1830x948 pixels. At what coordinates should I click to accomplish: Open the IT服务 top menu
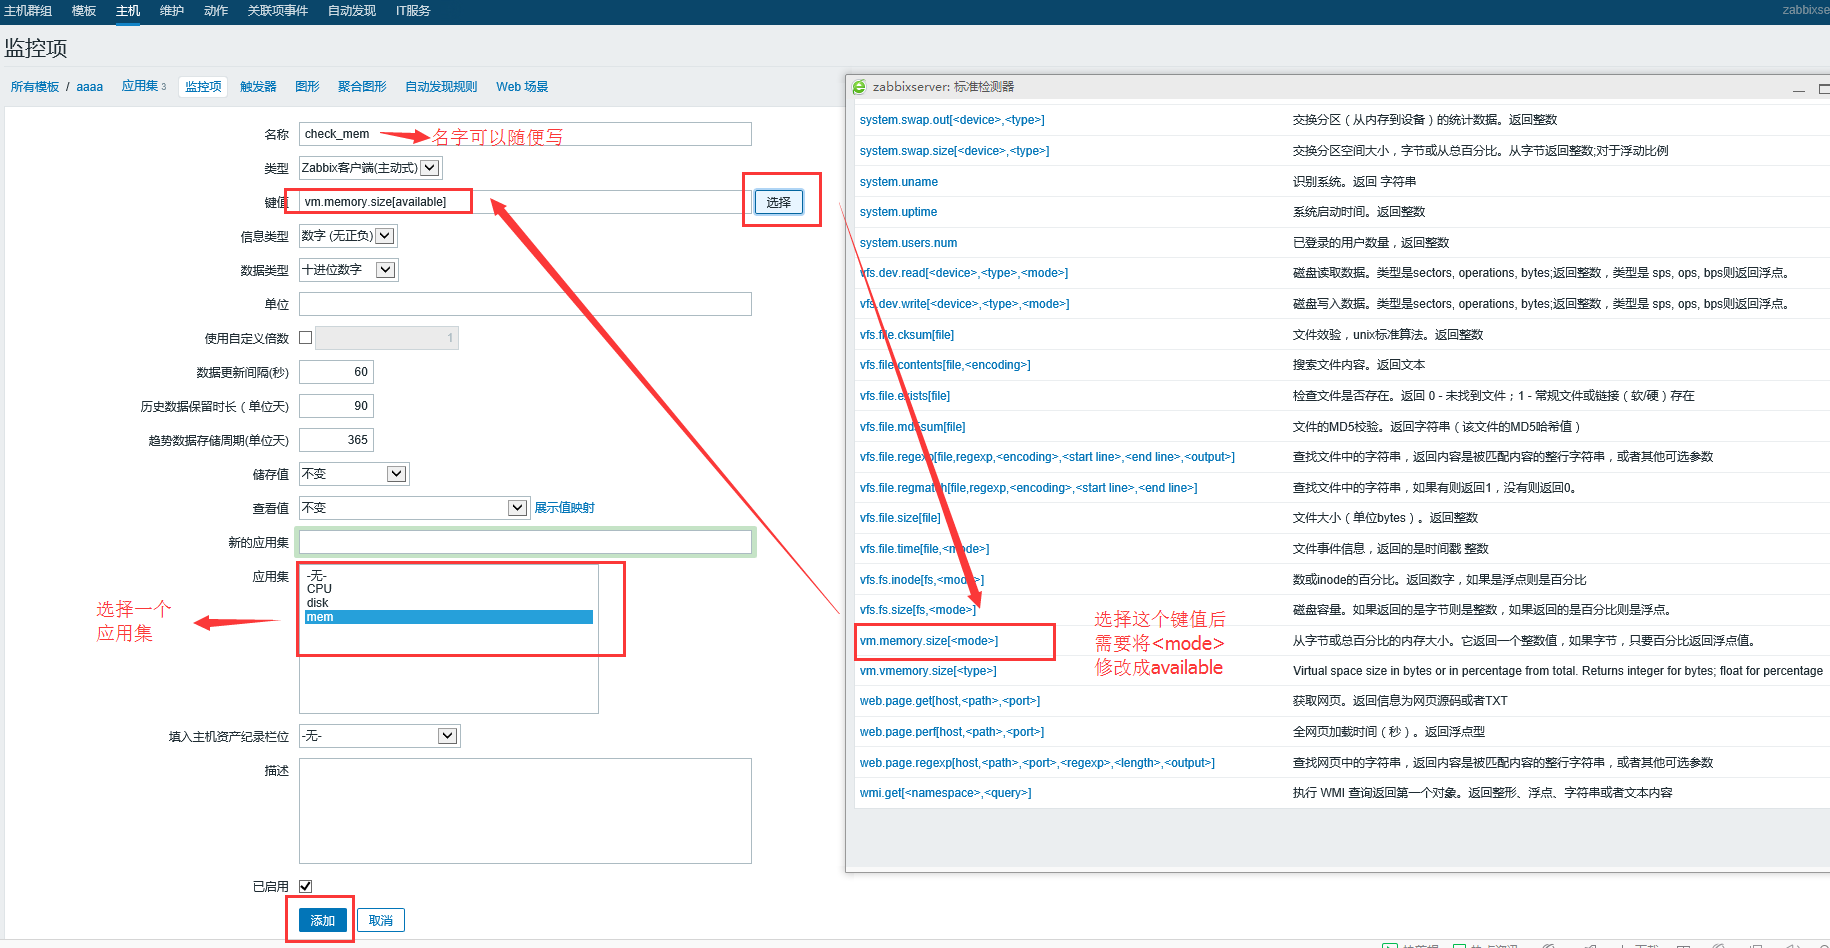pos(413,11)
